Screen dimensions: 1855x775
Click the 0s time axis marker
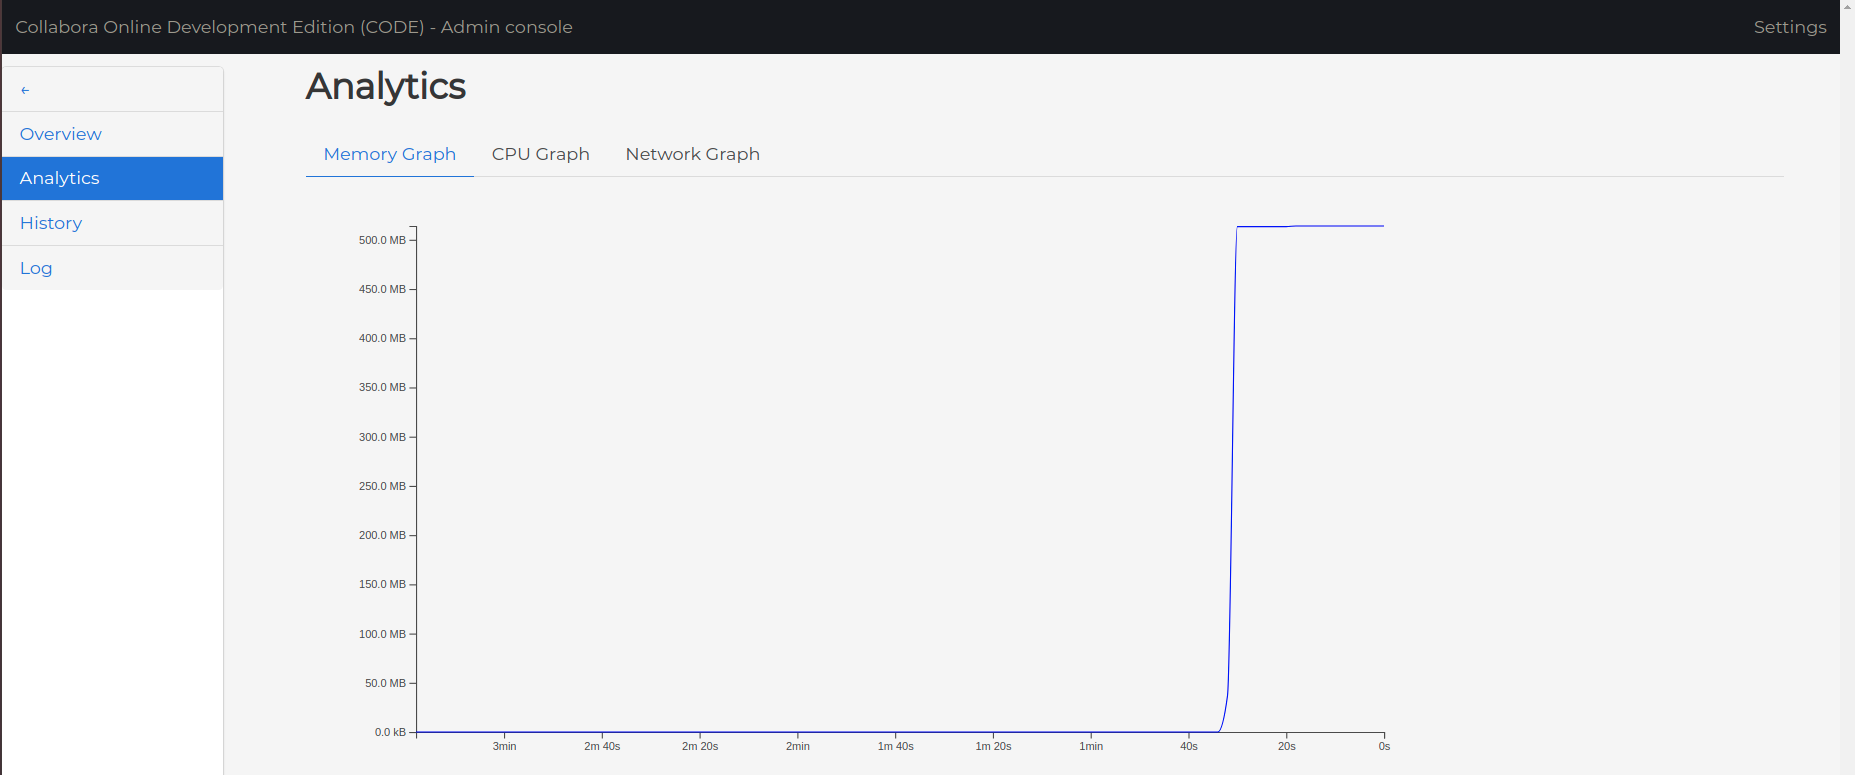tap(1384, 746)
